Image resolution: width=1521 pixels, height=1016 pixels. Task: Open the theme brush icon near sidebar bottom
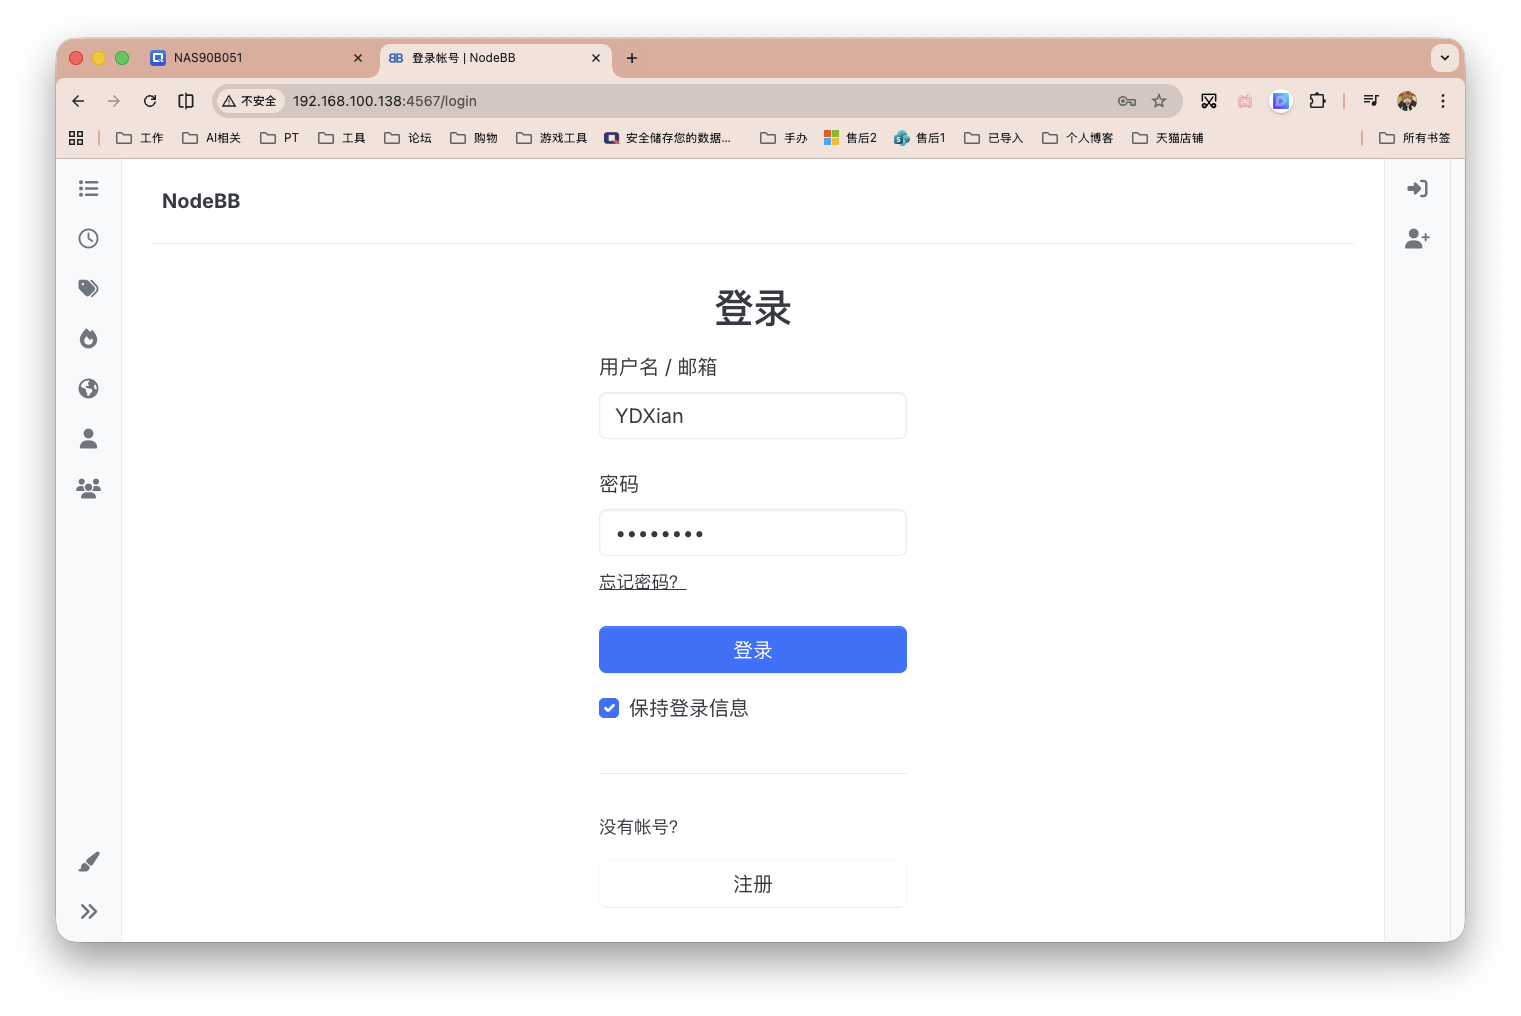(x=88, y=861)
